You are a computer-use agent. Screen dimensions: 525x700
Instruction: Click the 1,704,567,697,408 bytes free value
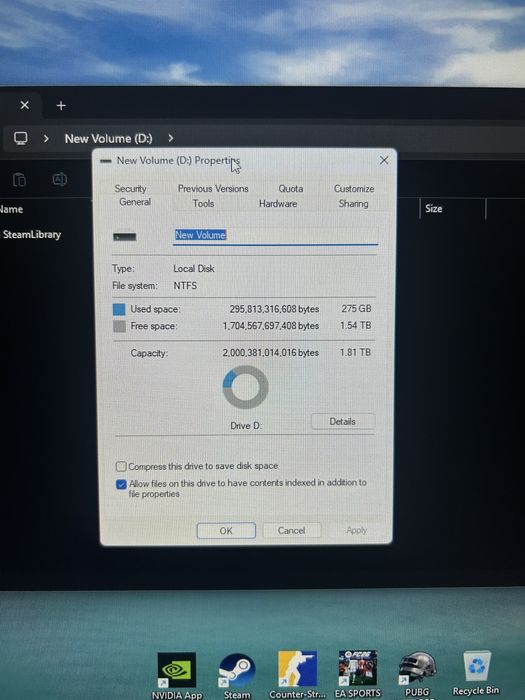(271, 326)
